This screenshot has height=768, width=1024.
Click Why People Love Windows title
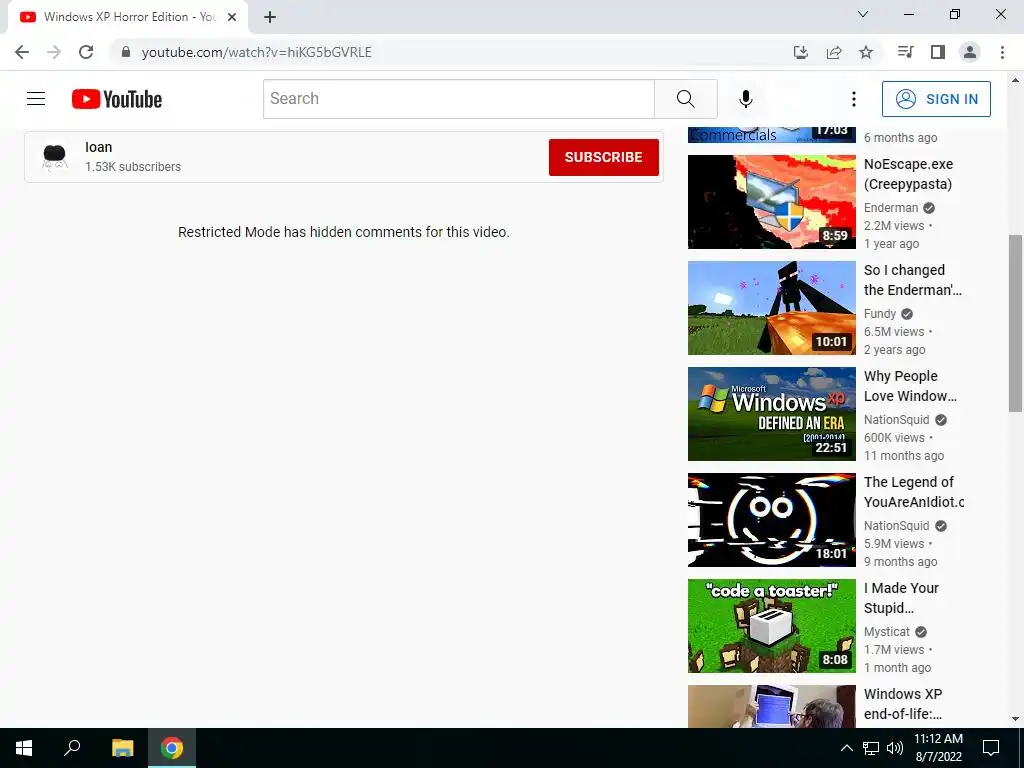910,386
